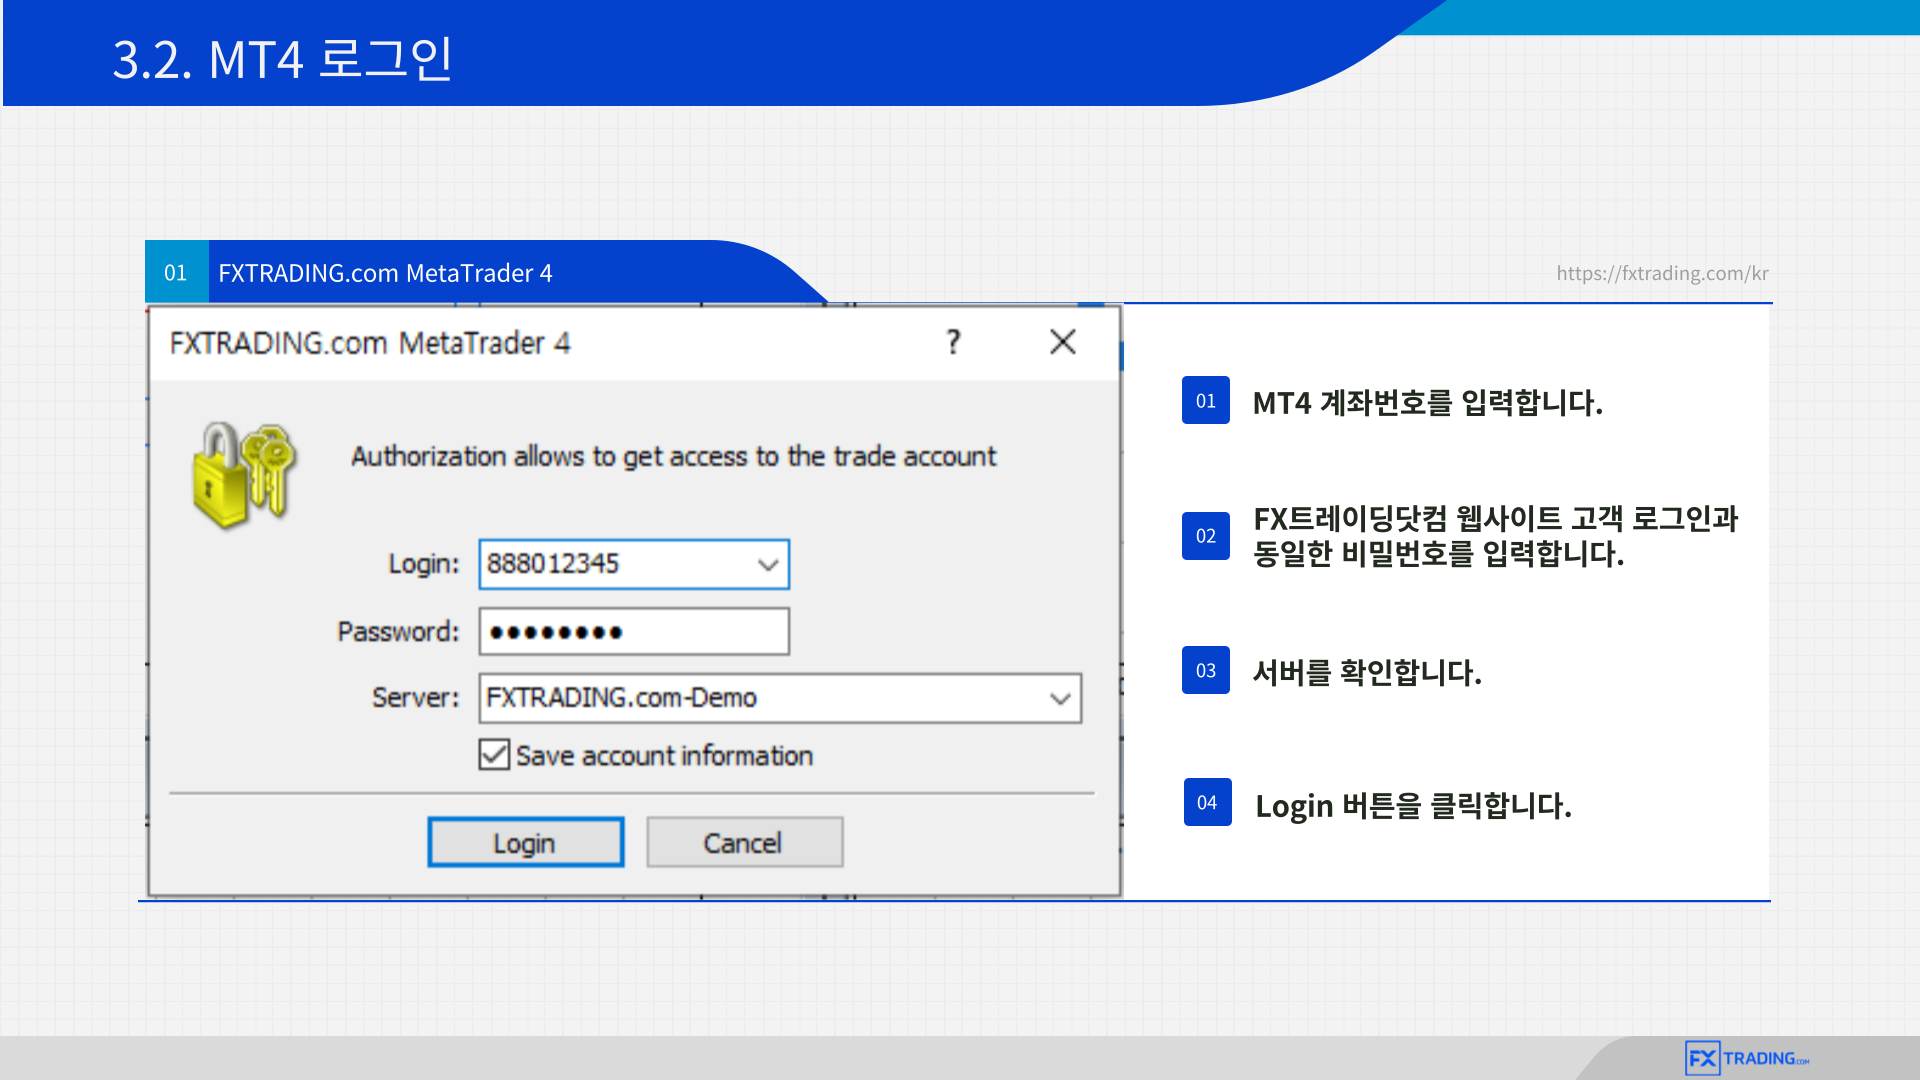This screenshot has height=1080, width=1920.
Task: Click the blue banner caption FXTRADING.com MetaTrader 4
Action: (x=385, y=273)
